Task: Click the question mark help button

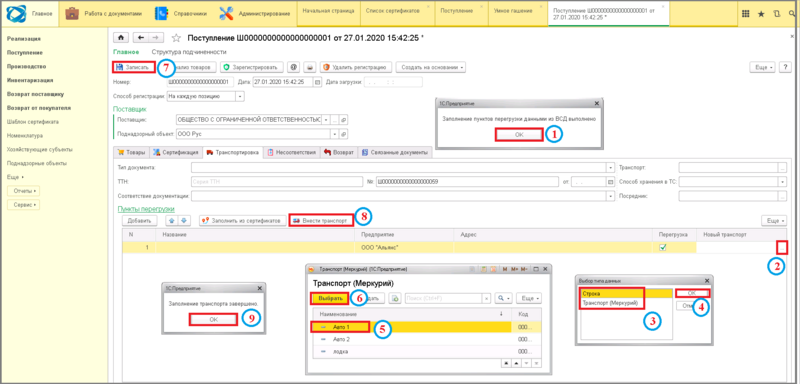Action: point(785,67)
